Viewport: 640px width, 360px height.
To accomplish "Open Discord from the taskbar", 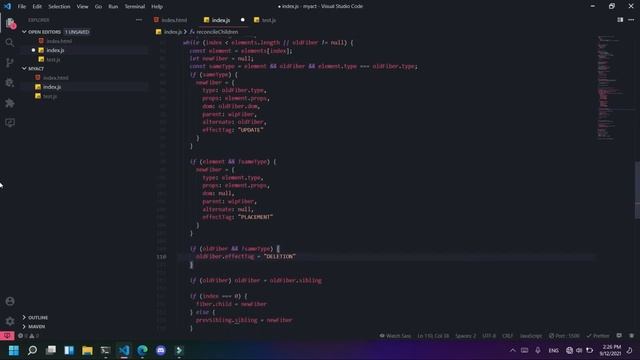I will click(161, 350).
